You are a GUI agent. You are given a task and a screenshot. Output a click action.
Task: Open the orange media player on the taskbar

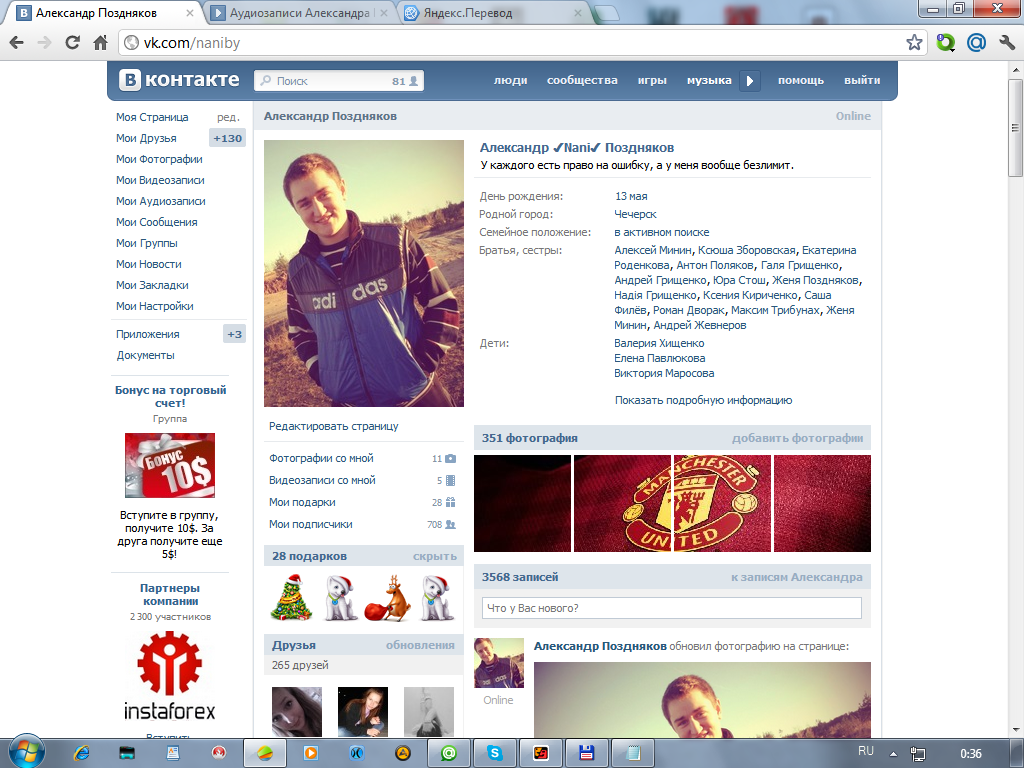pos(311,753)
